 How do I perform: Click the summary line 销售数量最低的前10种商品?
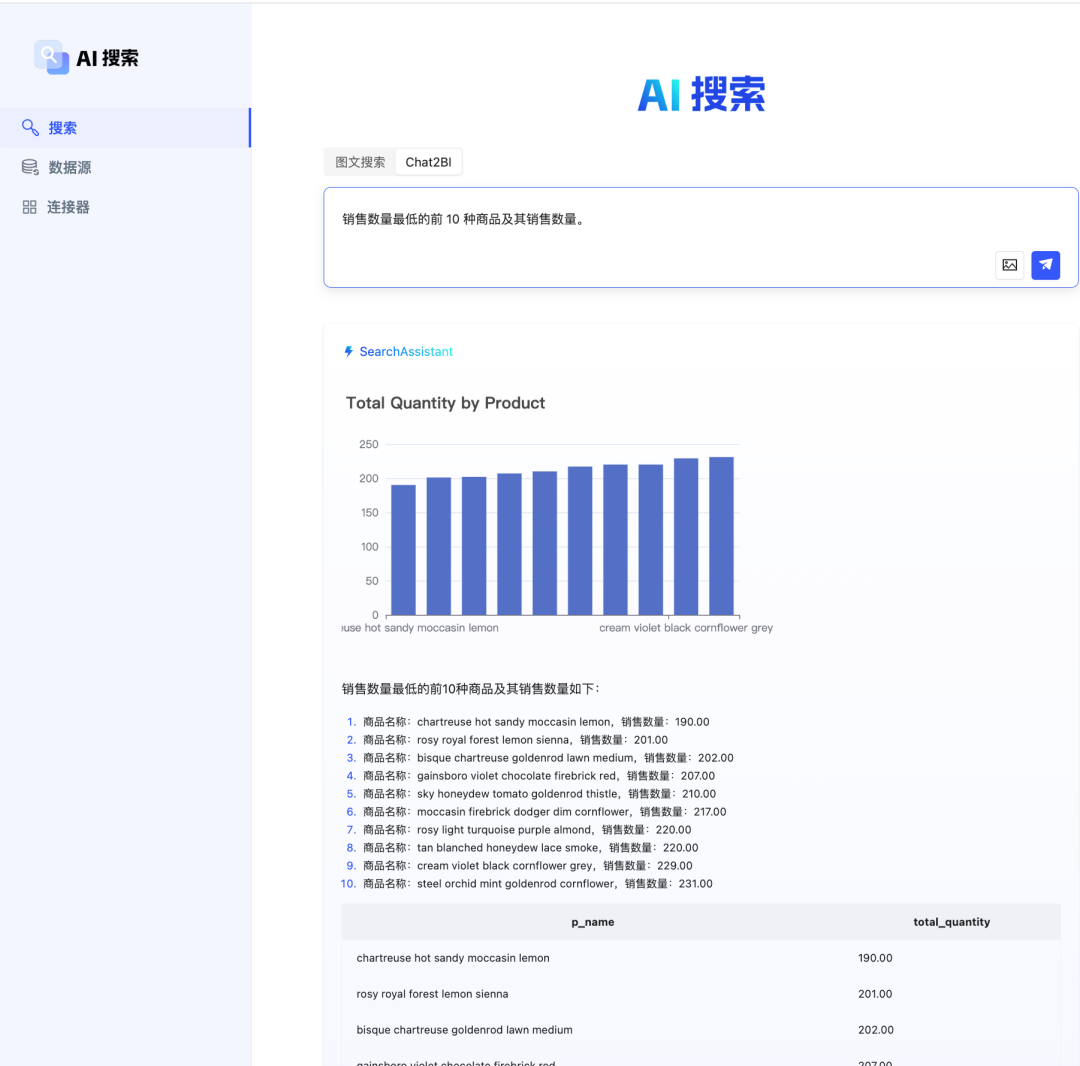click(x=470, y=689)
